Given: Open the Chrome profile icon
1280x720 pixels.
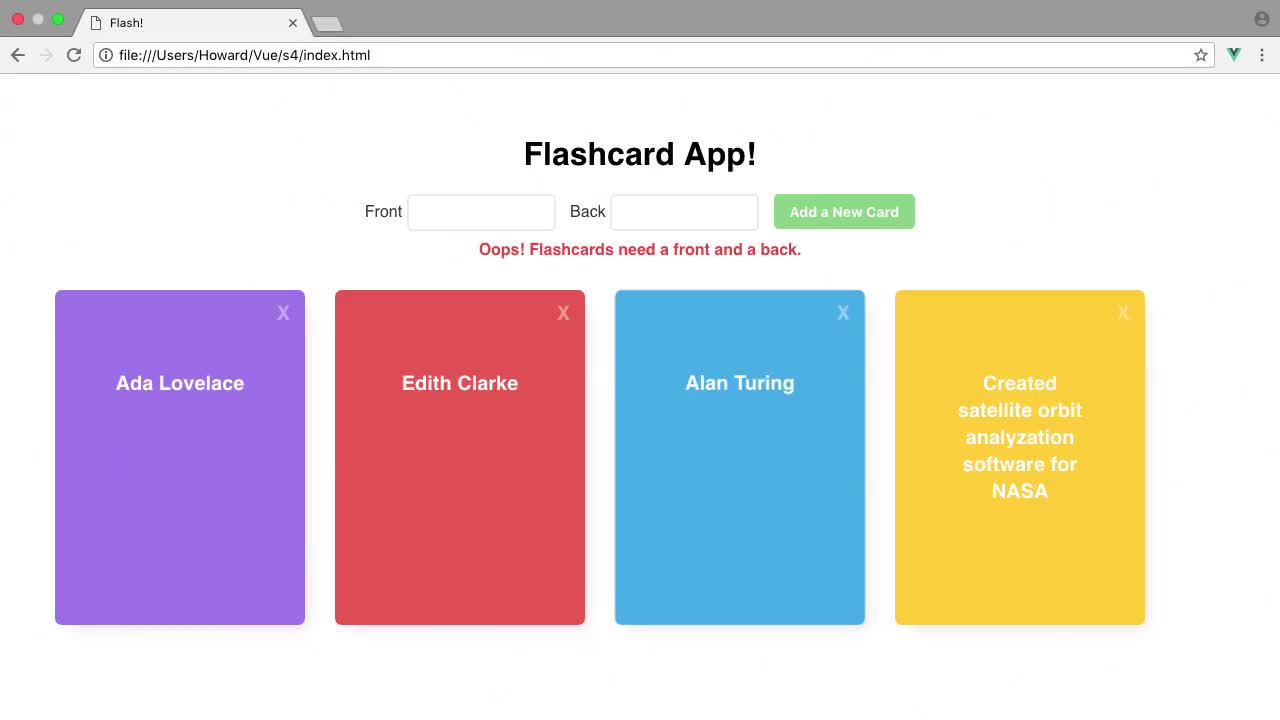Looking at the screenshot, I should point(1262,19).
